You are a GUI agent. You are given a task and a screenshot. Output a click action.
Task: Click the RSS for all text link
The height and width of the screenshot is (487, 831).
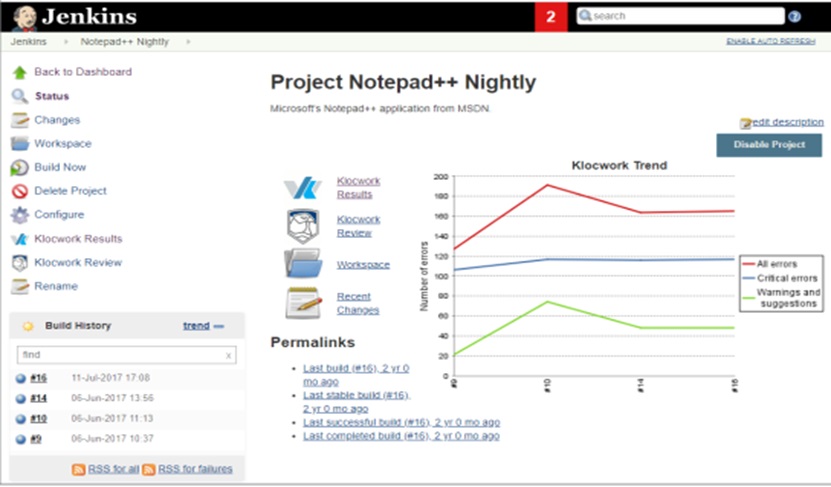click(113, 469)
